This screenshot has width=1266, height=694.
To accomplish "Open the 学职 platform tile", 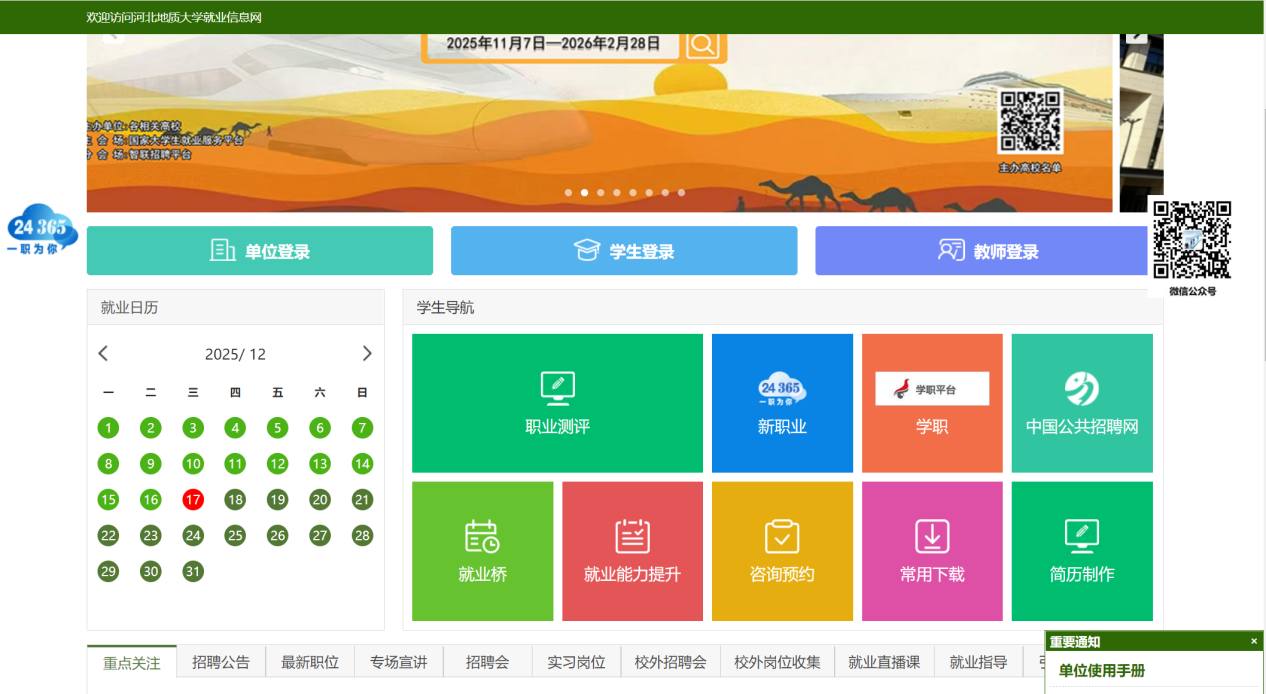I will pyautogui.click(x=932, y=403).
